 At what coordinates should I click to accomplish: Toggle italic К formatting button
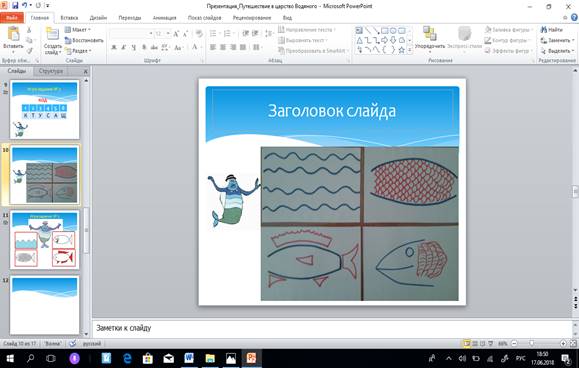[x=124, y=47]
